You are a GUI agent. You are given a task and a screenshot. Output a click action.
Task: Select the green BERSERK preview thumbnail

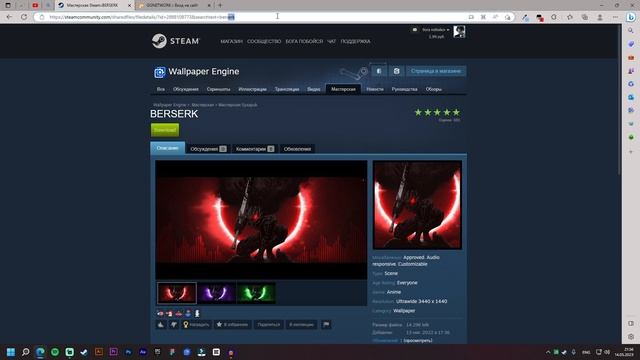(x=256, y=293)
